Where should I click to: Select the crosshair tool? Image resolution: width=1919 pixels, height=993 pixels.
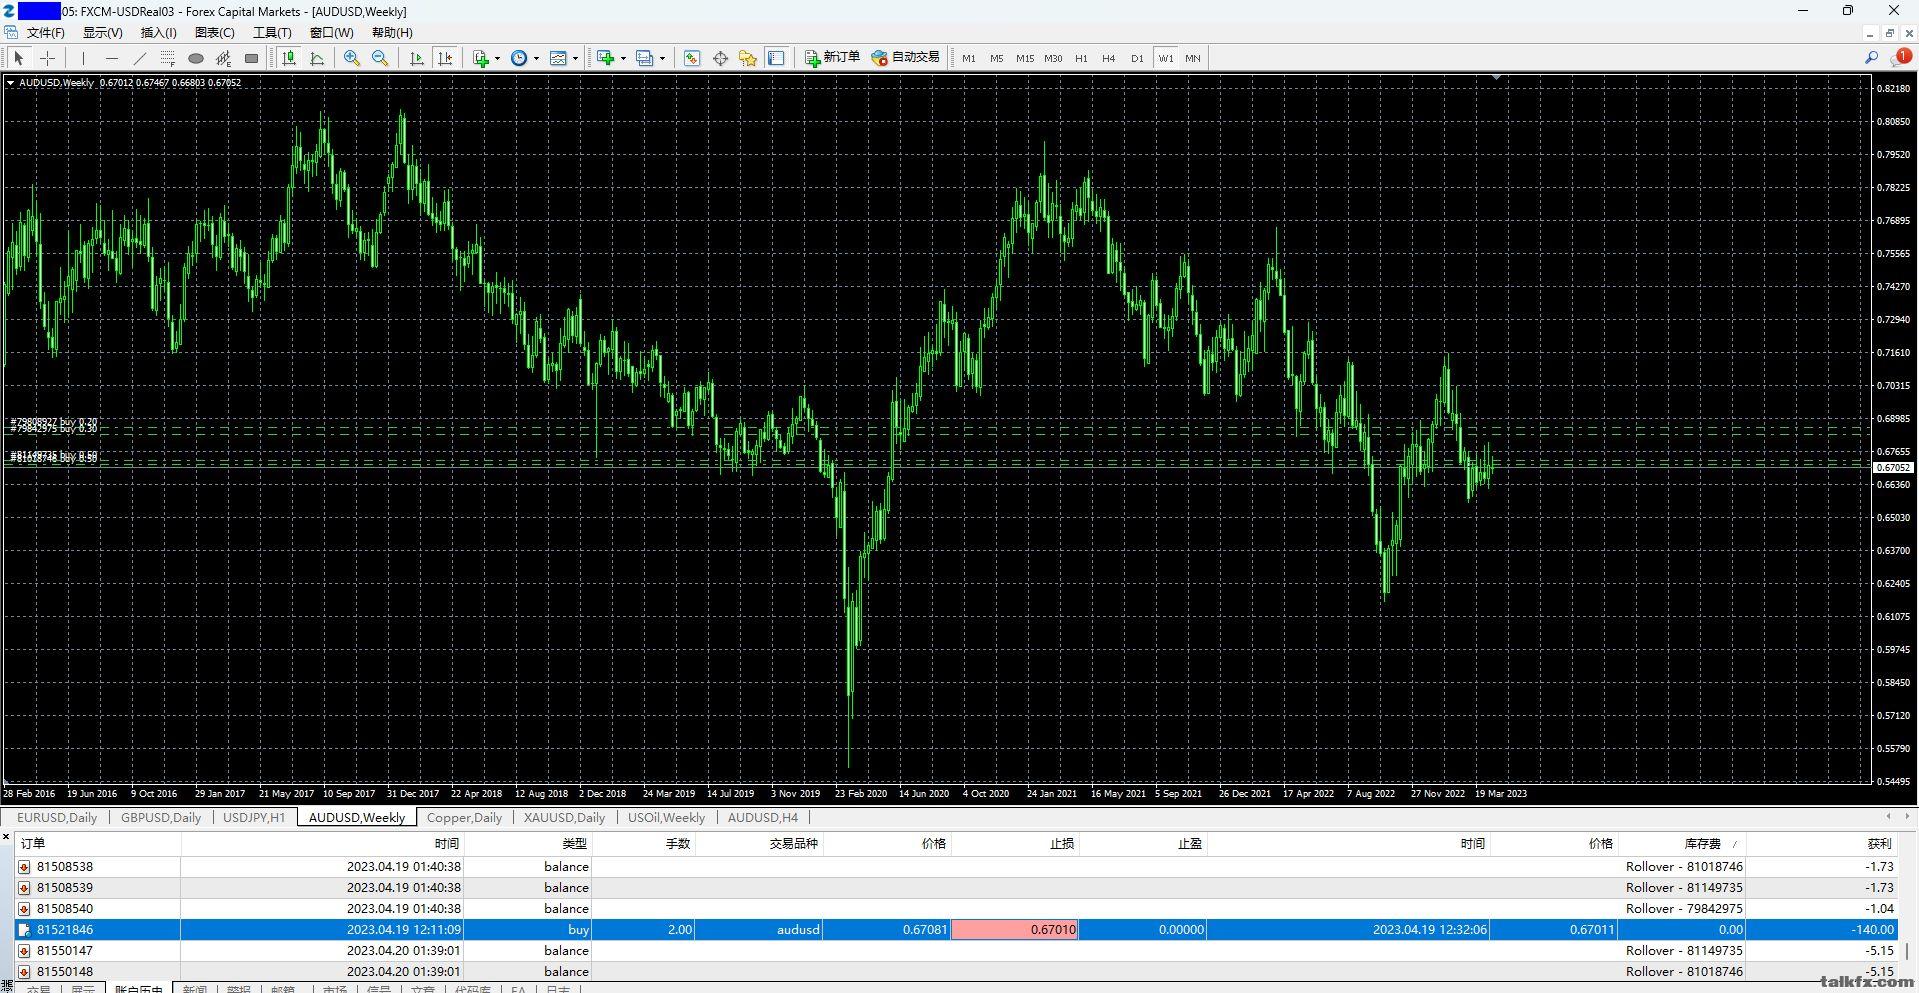pyautogui.click(x=47, y=58)
